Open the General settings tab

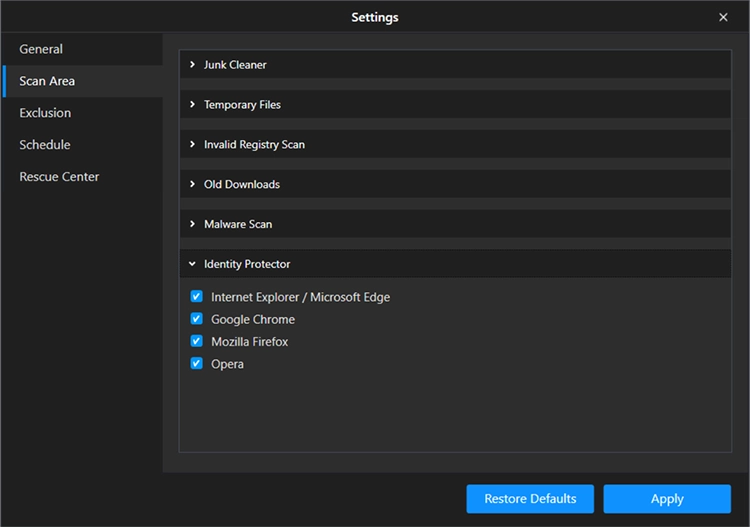pos(41,49)
